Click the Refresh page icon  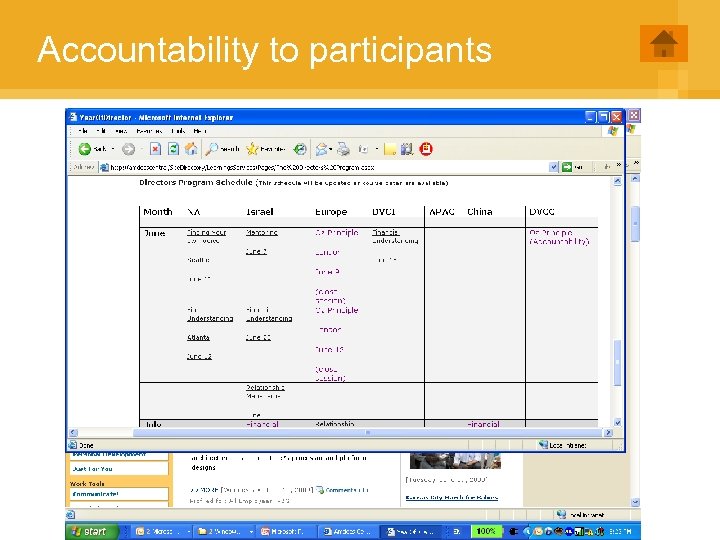(173, 149)
